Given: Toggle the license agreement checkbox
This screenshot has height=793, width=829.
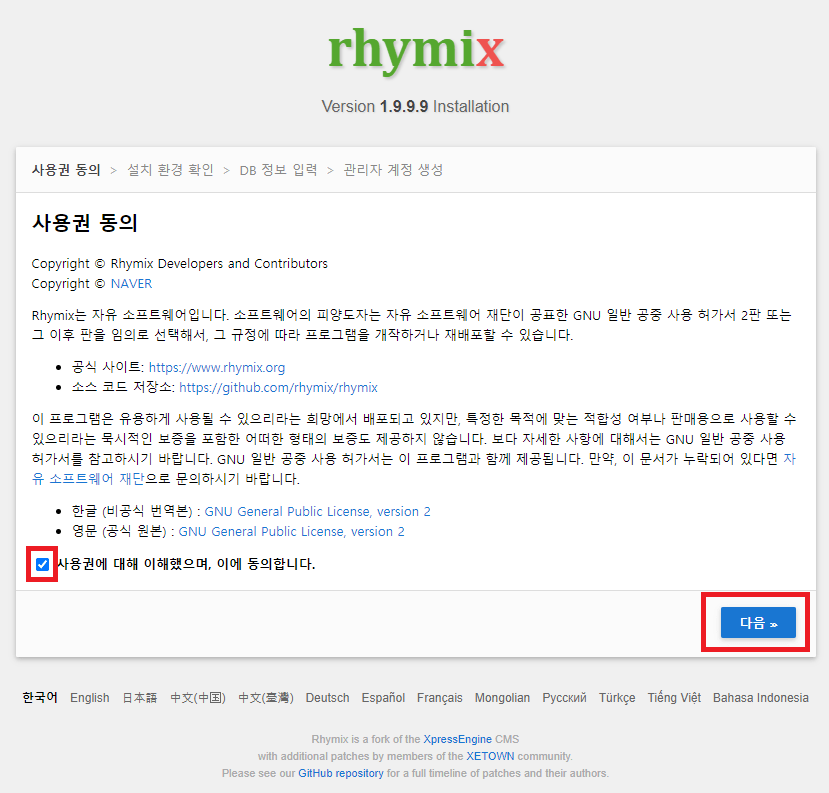Looking at the screenshot, I should click(41, 565).
